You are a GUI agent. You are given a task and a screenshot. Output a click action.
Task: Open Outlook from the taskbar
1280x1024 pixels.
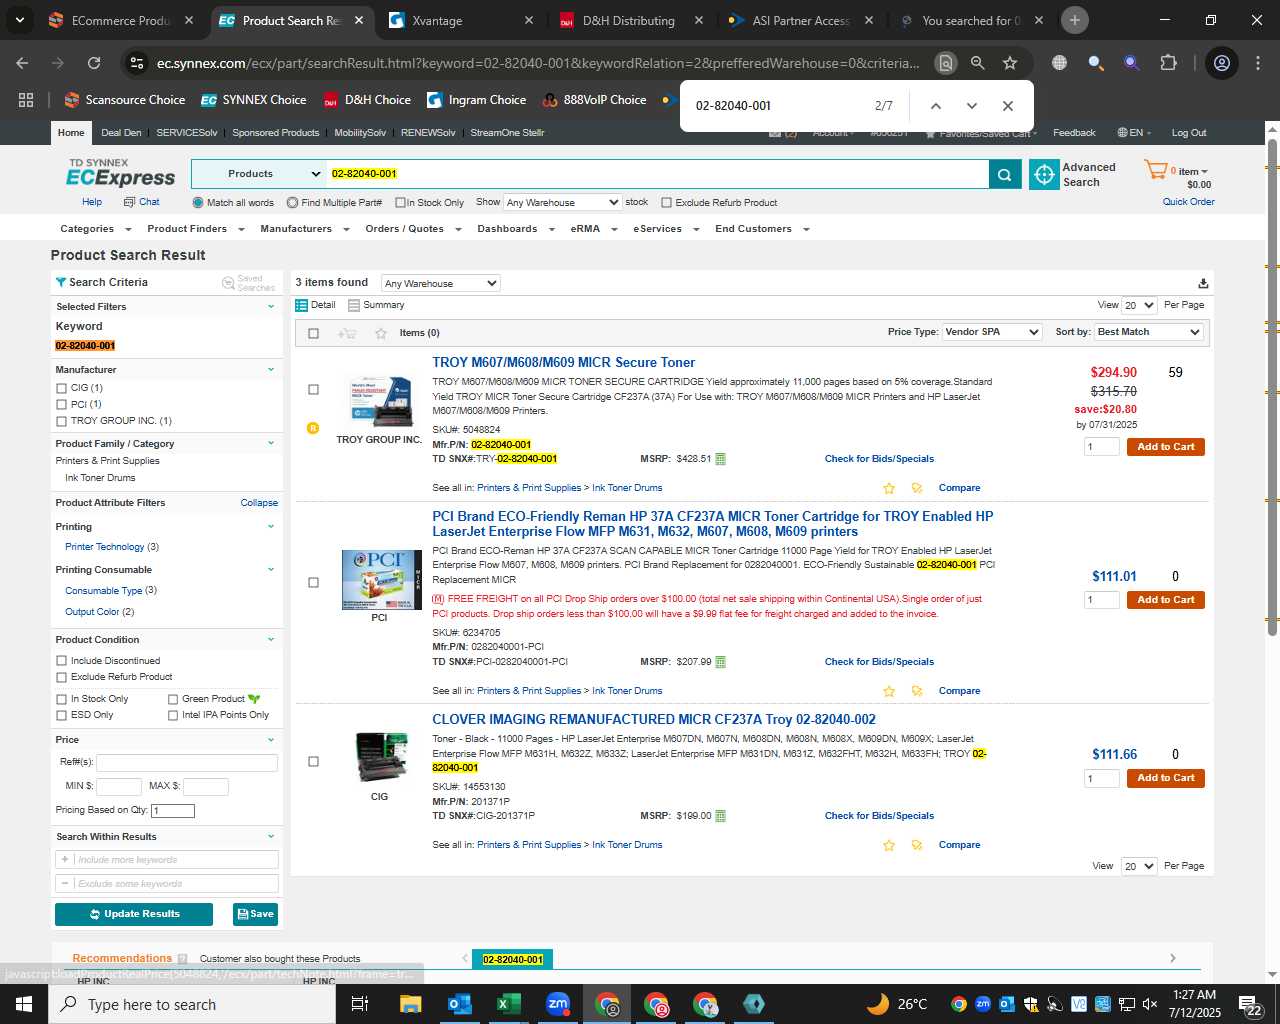click(460, 1004)
